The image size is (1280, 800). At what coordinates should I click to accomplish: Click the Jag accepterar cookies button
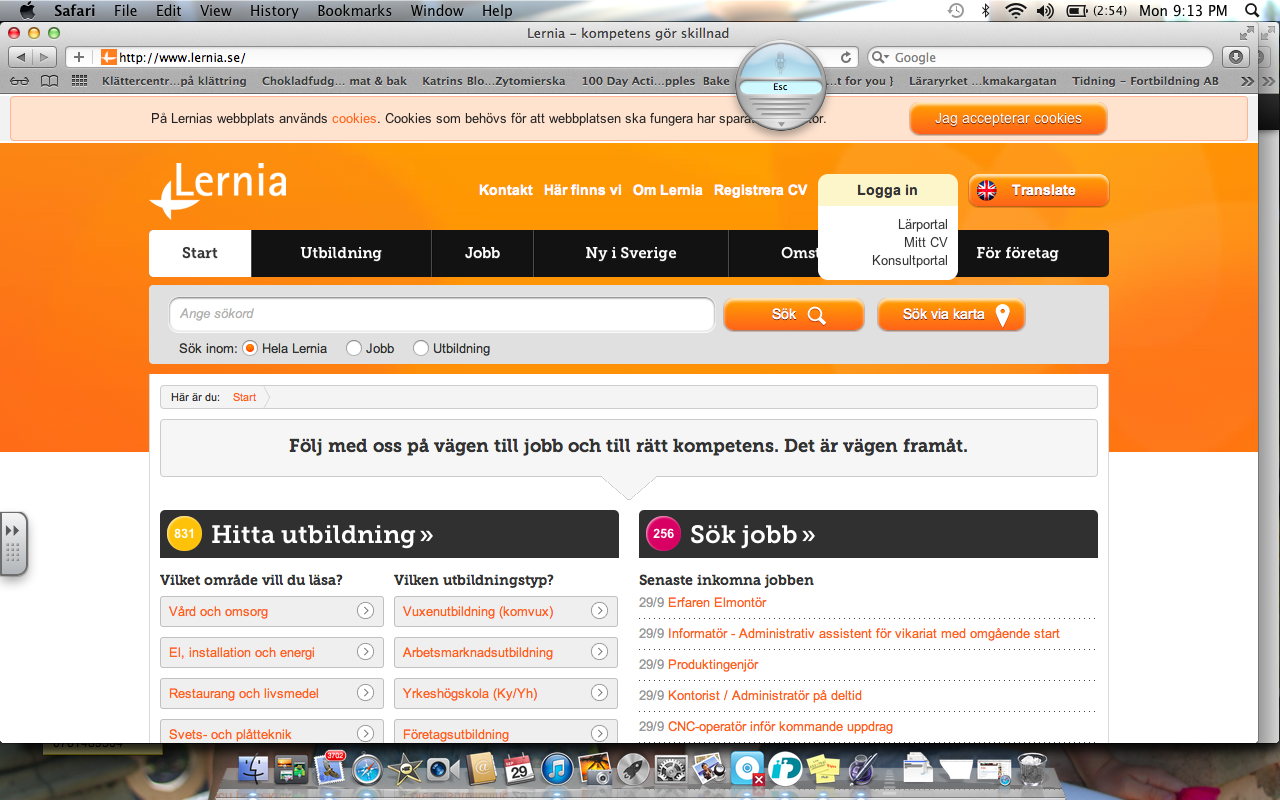(x=1008, y=119)
